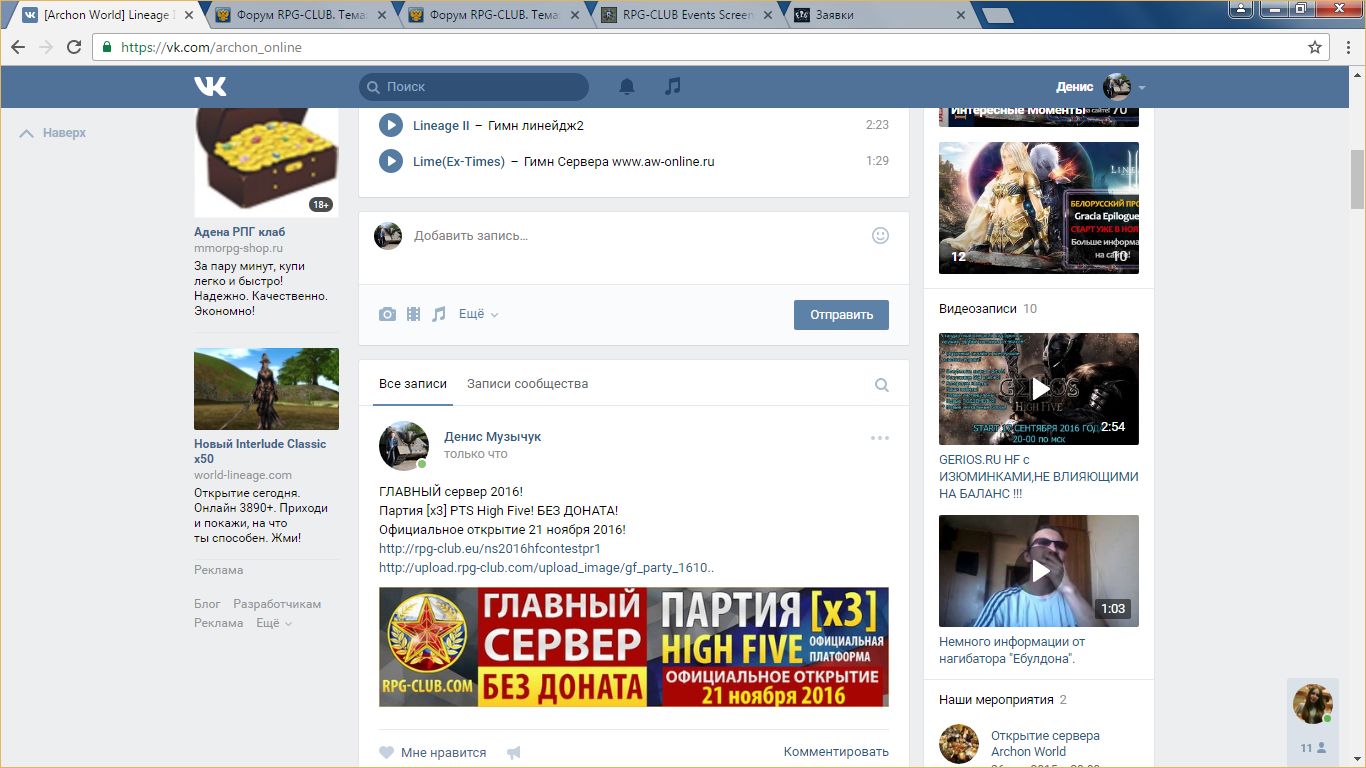The width and height of the screenshot is (1366, 768).
Task: Open the Interlude Classic ad image
Action: [x=266, y=389]
